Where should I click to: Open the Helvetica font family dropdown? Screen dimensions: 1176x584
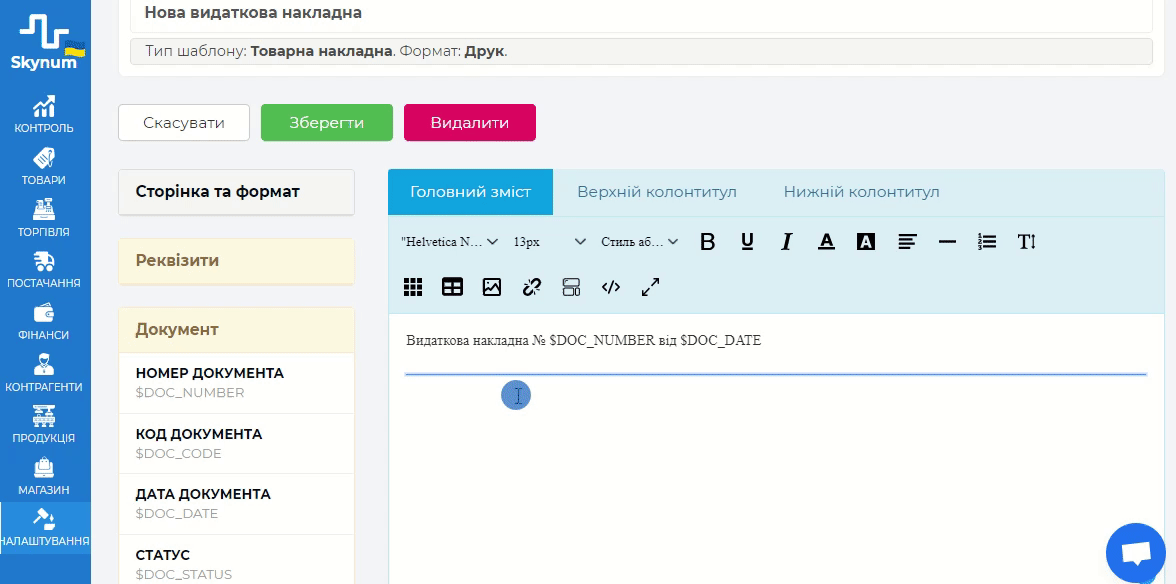click(449, 242)
